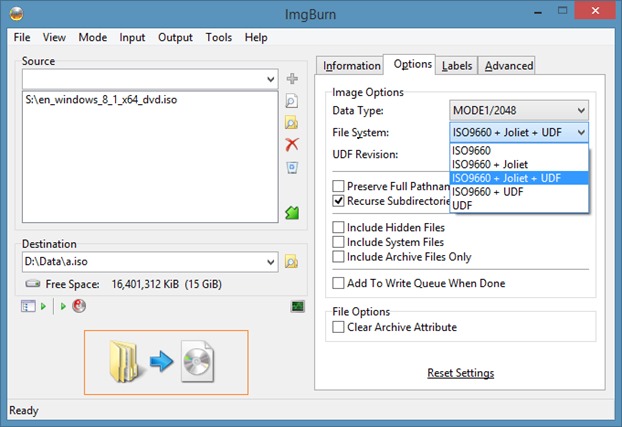Click the 16,401,312 KiB free space value

pyautogui.click(x=145, y=284)
